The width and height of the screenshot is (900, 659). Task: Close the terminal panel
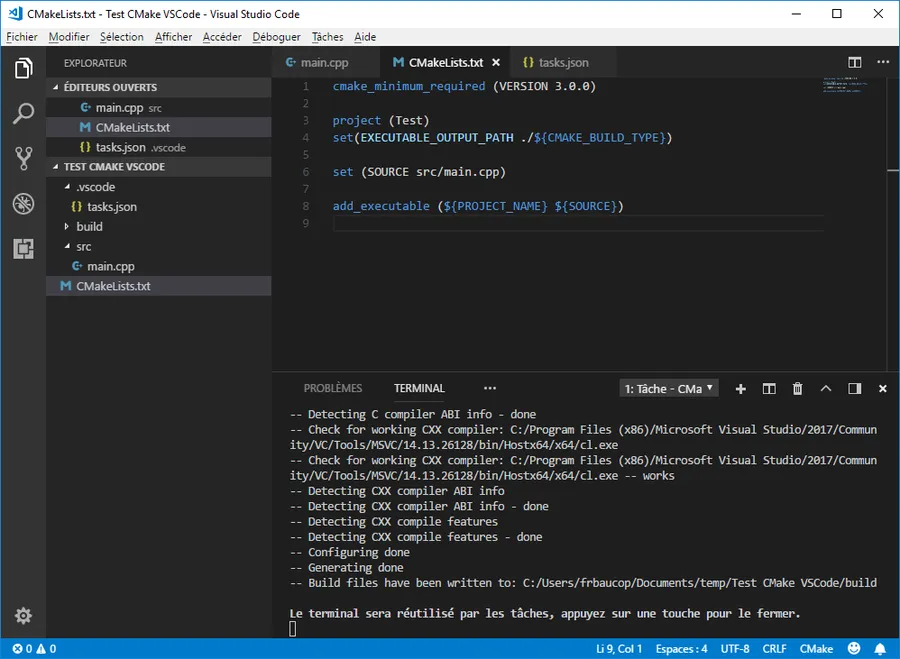[883, 389]
